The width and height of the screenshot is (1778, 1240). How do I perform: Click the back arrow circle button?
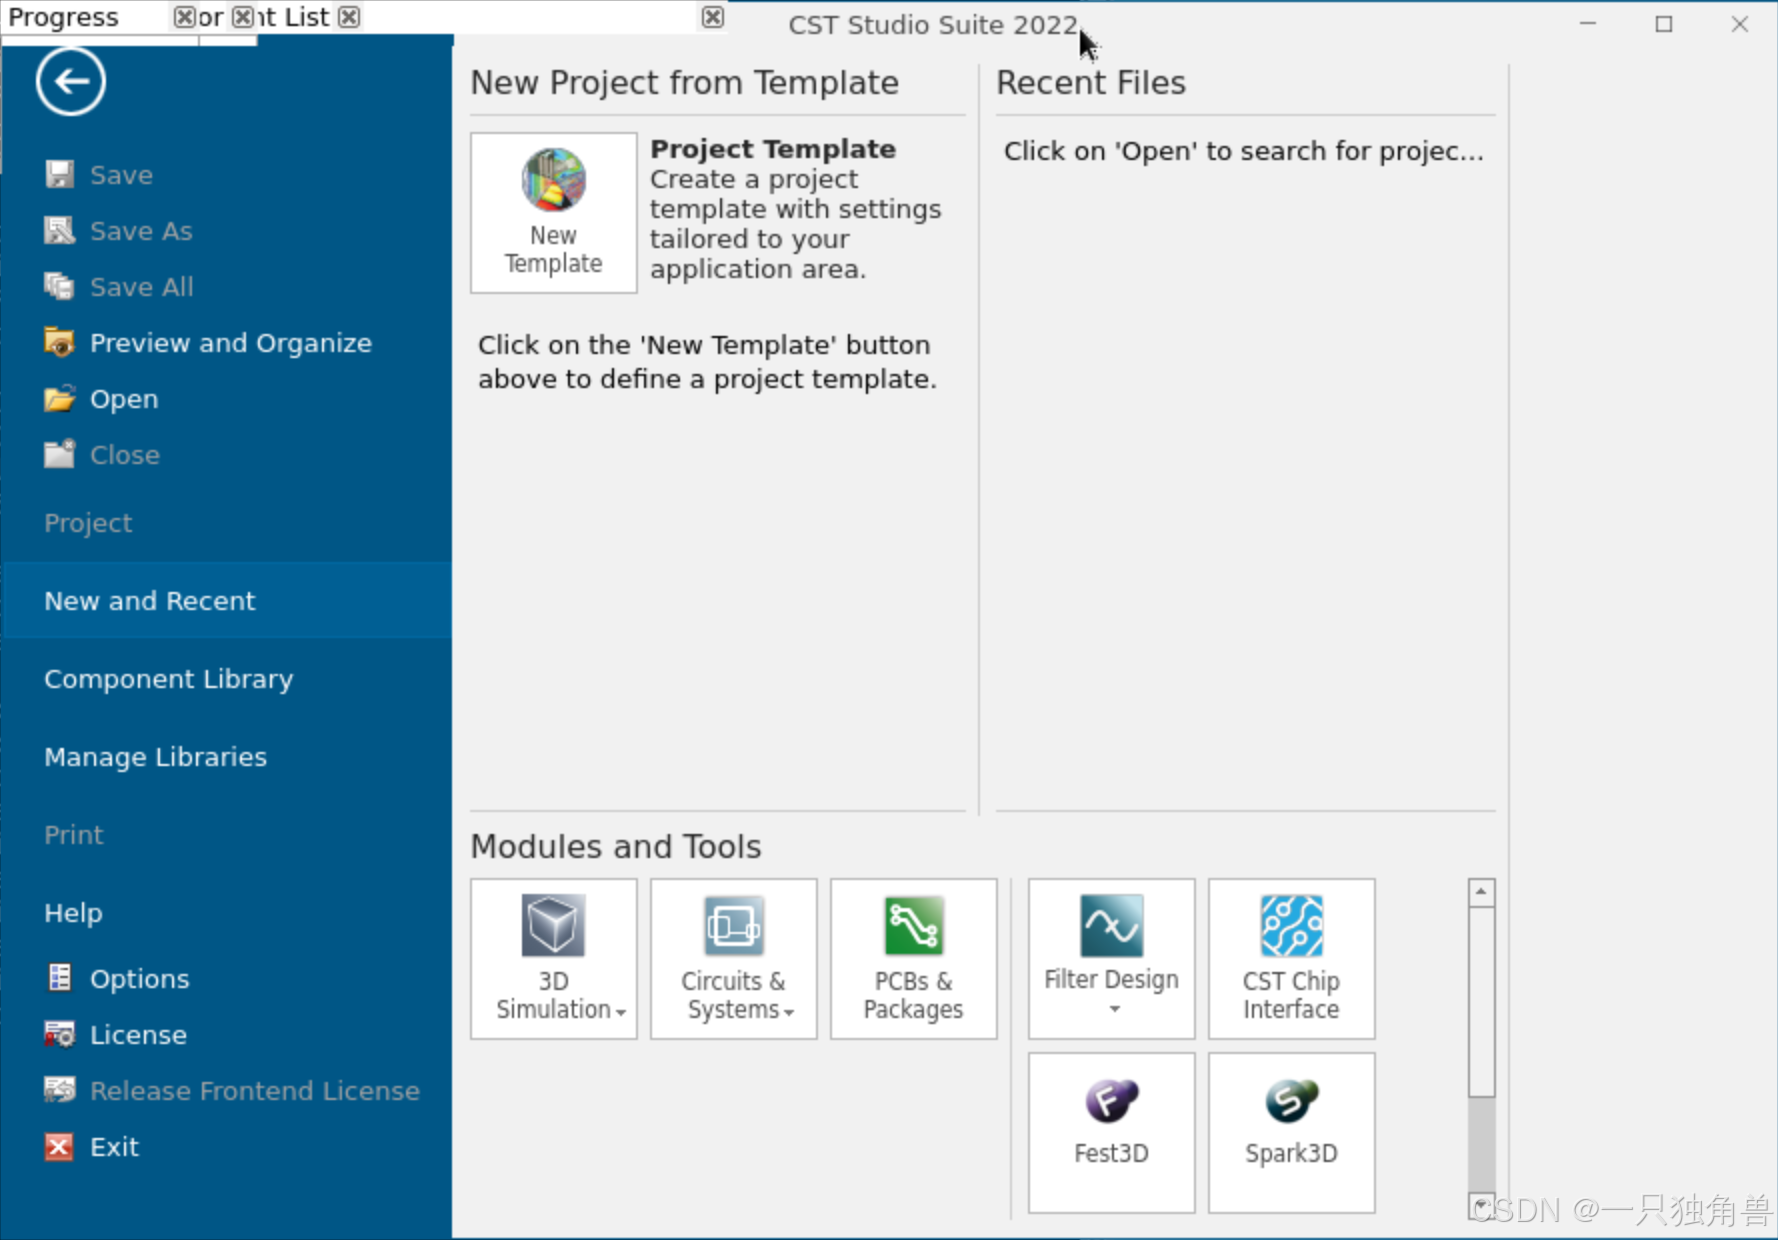click(71, 81)
